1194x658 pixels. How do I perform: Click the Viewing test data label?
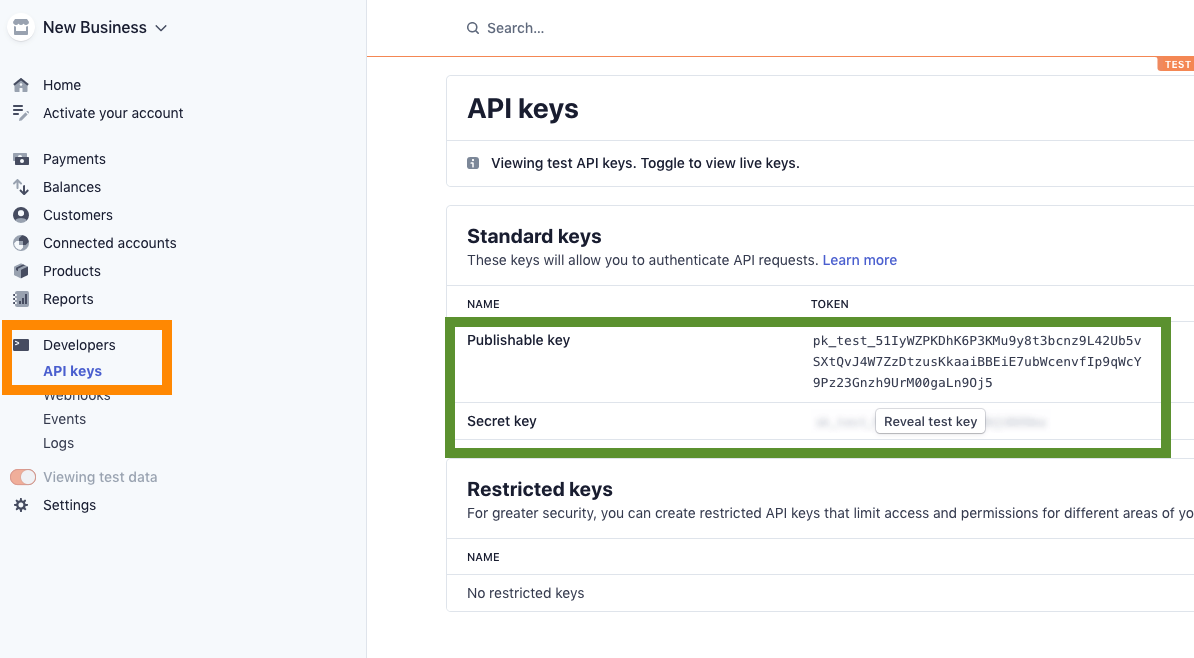pos(101,478)
